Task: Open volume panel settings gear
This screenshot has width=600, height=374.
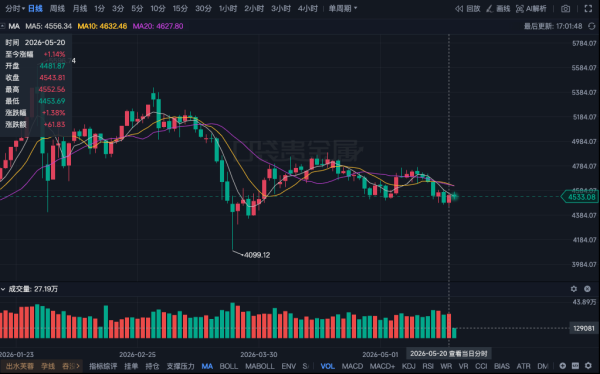Action: click(574, 289)
